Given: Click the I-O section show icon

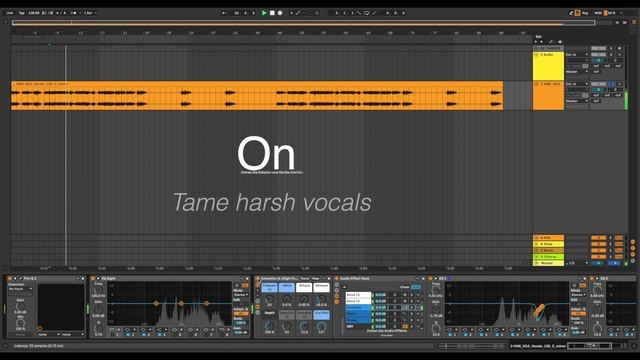Looking at the screenshot, I should tap(633, 242).
